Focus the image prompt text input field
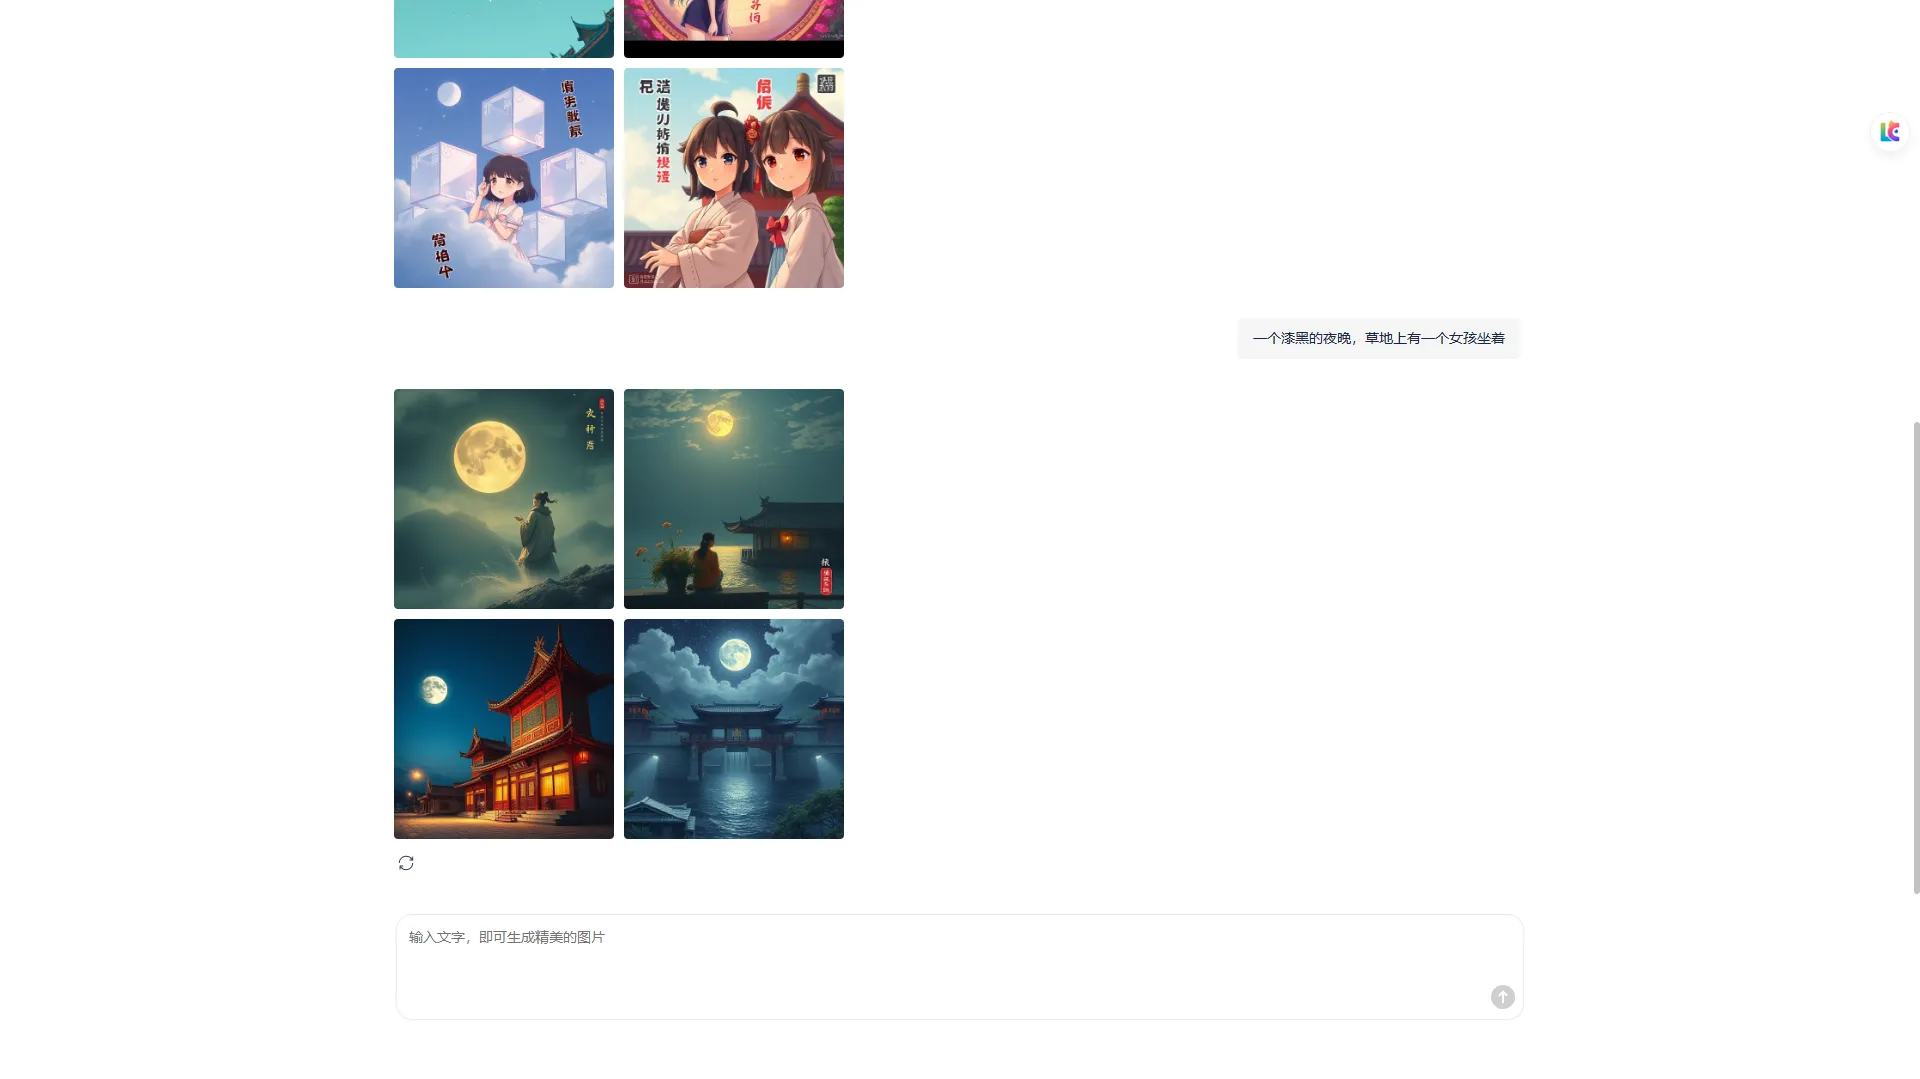Screen dimensions: 1920x1079 point(960,967)
